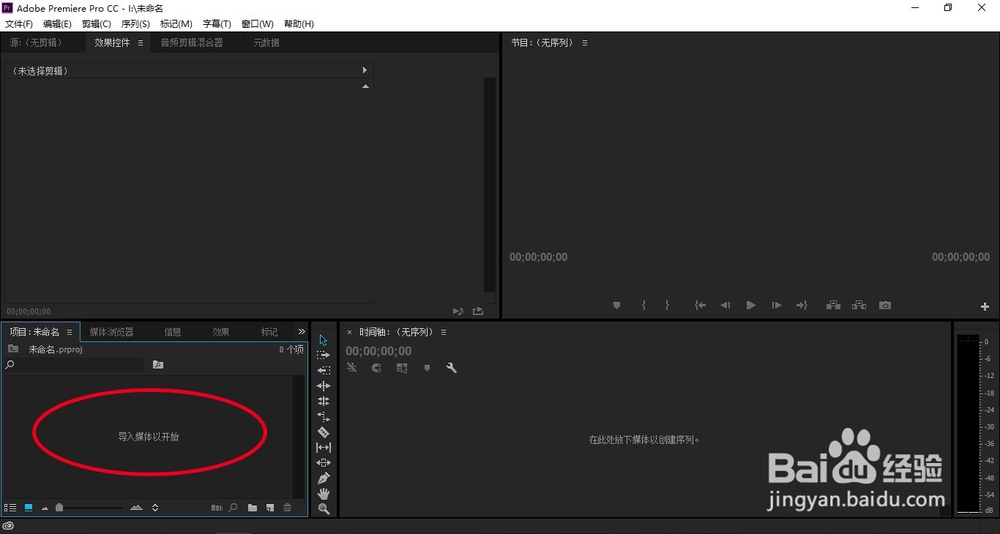Click Go to Out point button
The height and width of the screenshot is (534, 1000).
point(802,306)
